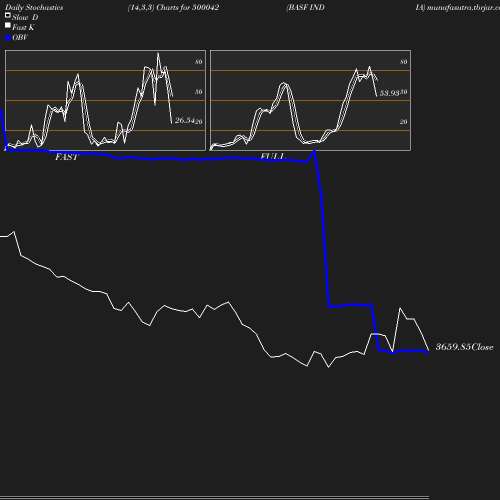Click the FULL stochastic chart label
500x500 pixels.
click(x=273, y=156)
